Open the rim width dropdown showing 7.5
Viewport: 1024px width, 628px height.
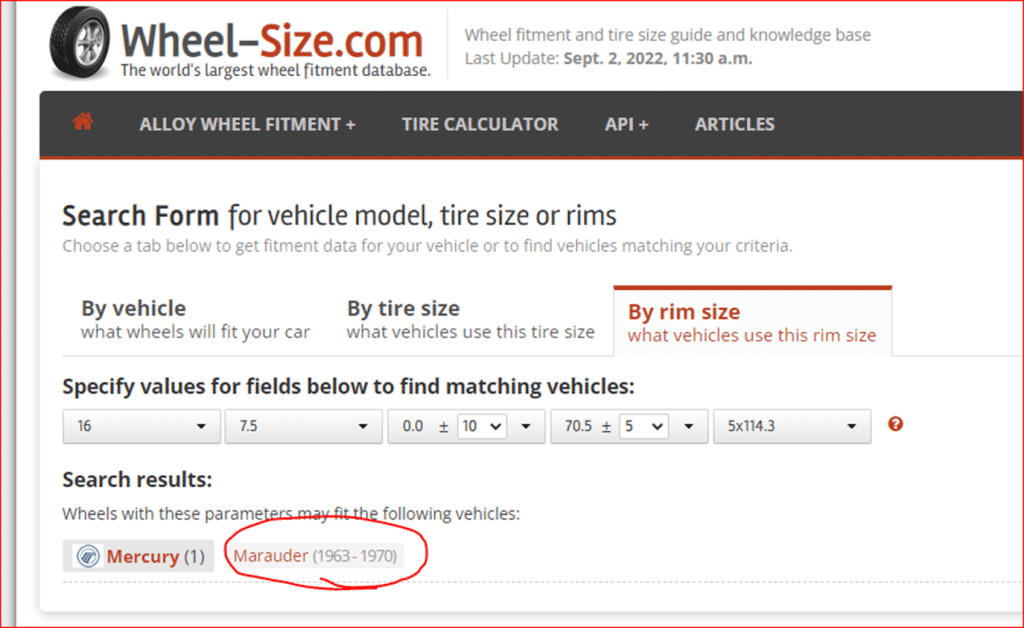pos(303,425)
